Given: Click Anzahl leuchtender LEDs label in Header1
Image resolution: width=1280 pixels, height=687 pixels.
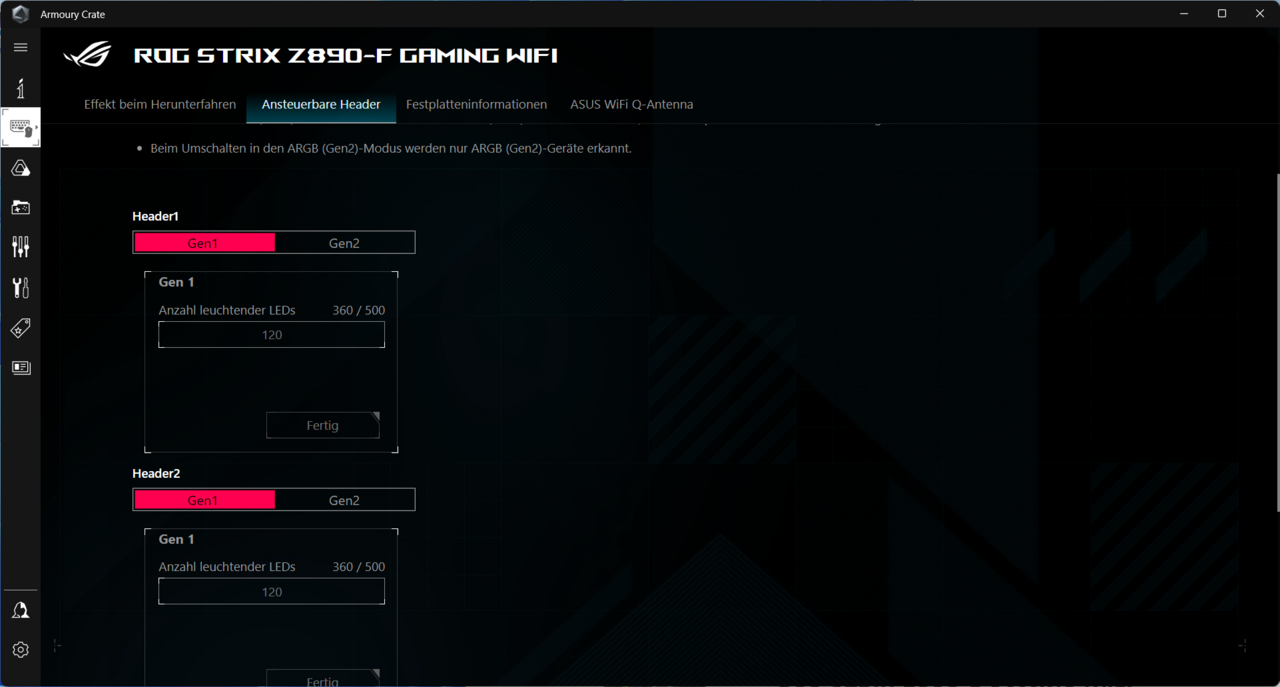Looking at the screenshot, I should [227, 310].
